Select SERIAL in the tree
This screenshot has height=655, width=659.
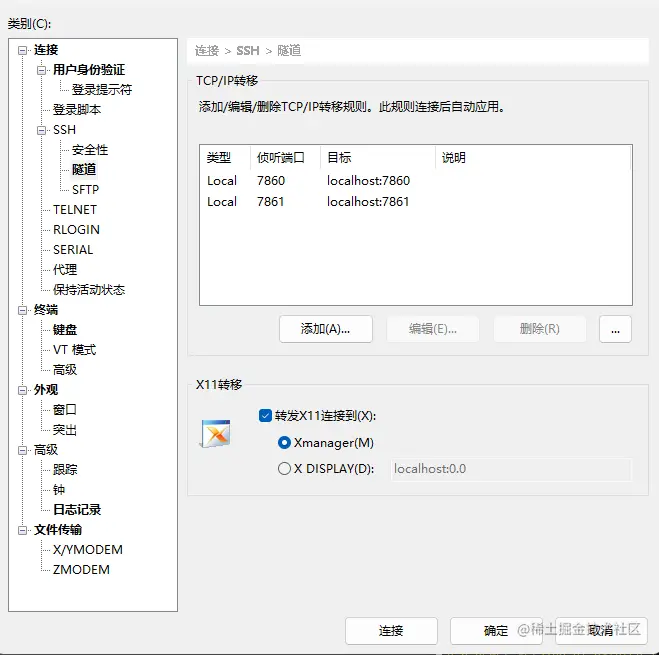pos(73,250)
